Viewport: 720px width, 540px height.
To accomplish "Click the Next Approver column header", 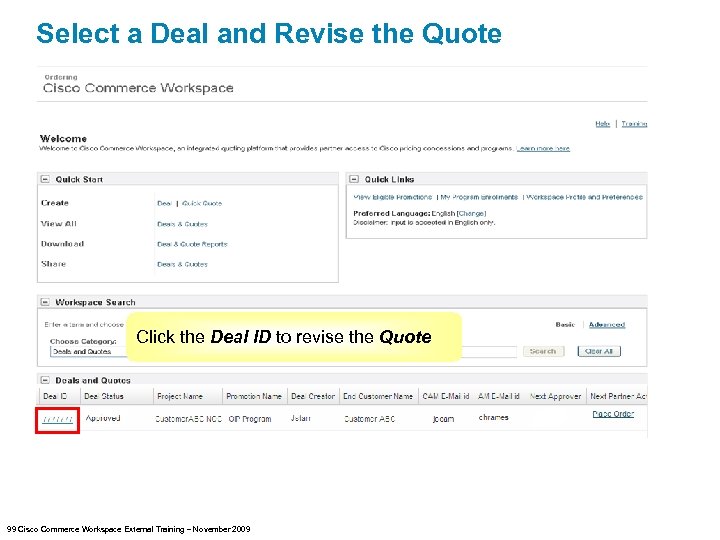I will pos(555,396).
